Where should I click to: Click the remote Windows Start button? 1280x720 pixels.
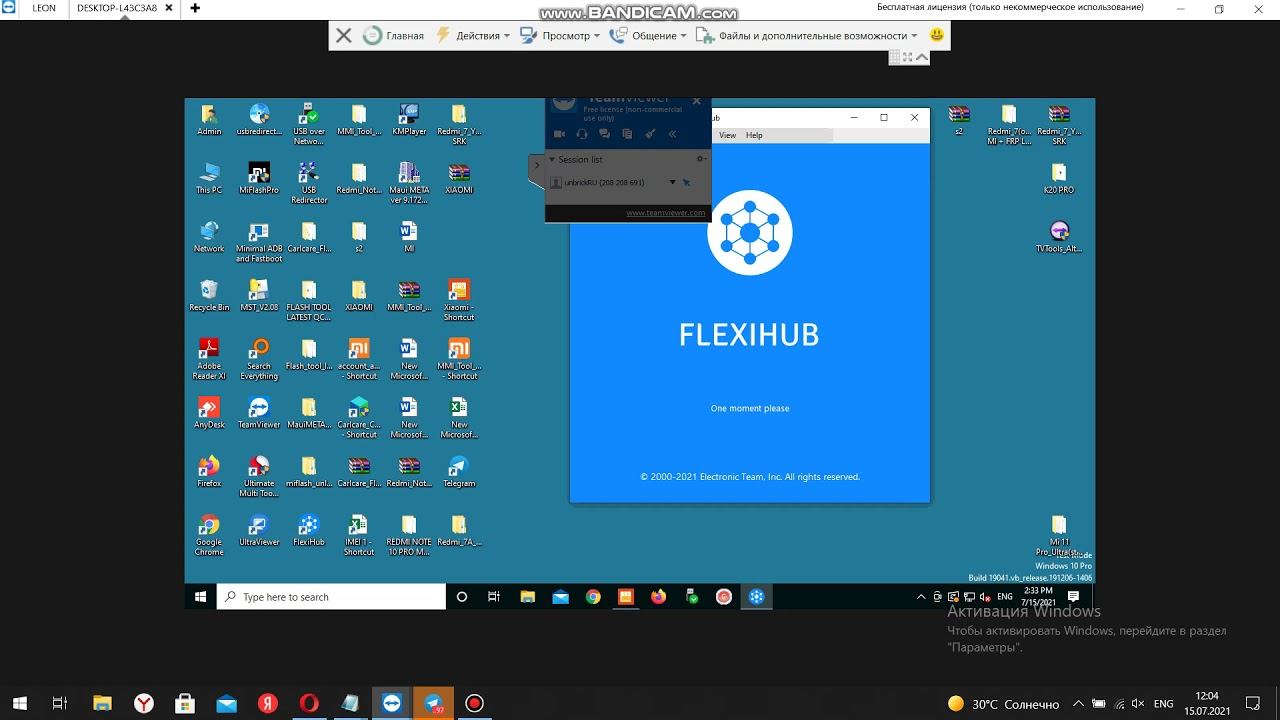point(201,597)
